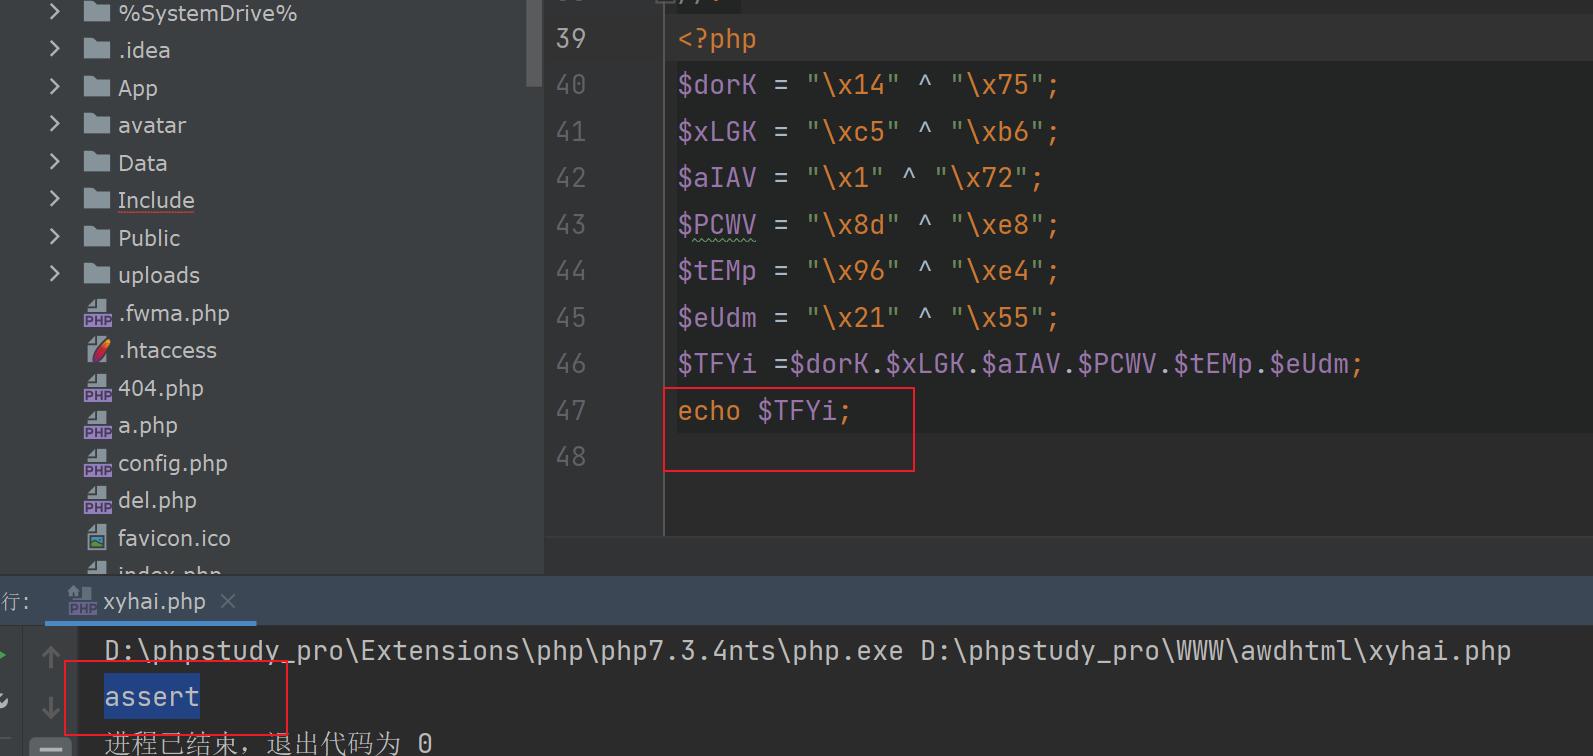Click the green rerun icon
Image resolution: width=1593 pixels, height=756 pixels.
coord(3,656)
